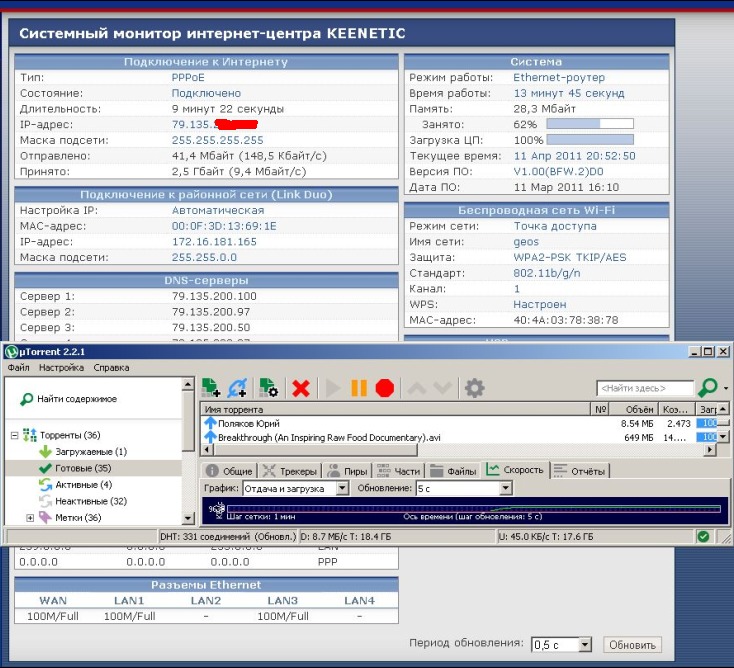The height and width of the screenshot is (668, 734).
Task: Click the torrent list horizontal scrollbar thumb
Action: click(315, 450)
